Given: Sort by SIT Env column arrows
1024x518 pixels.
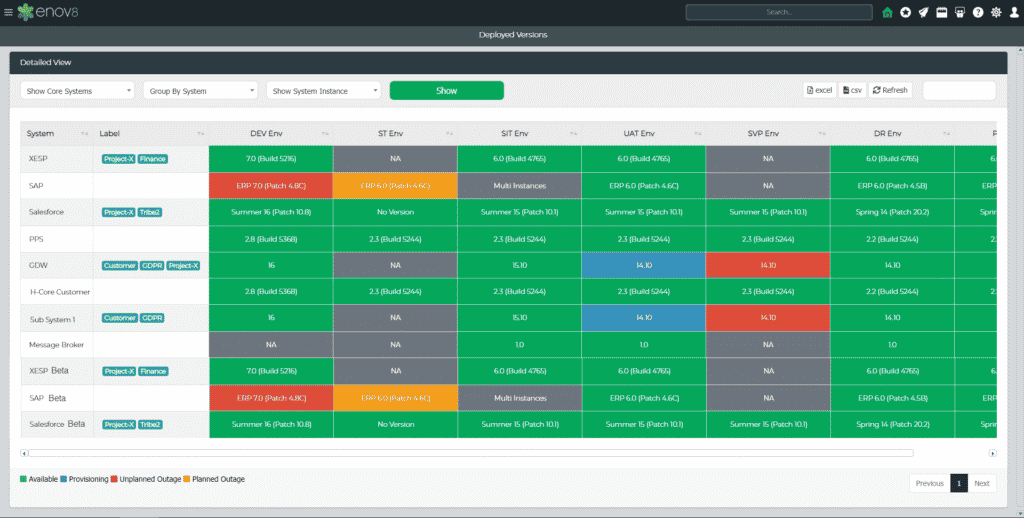Looking at the screenshot, I should 573,134.
